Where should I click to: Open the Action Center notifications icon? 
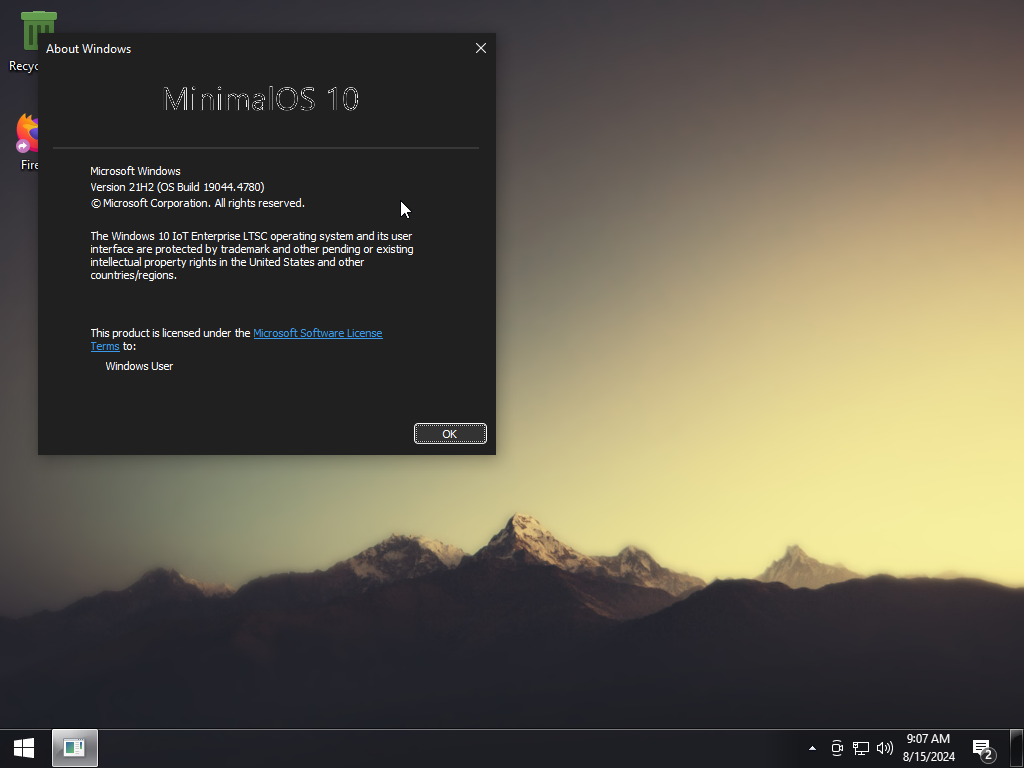pos(982,748)
